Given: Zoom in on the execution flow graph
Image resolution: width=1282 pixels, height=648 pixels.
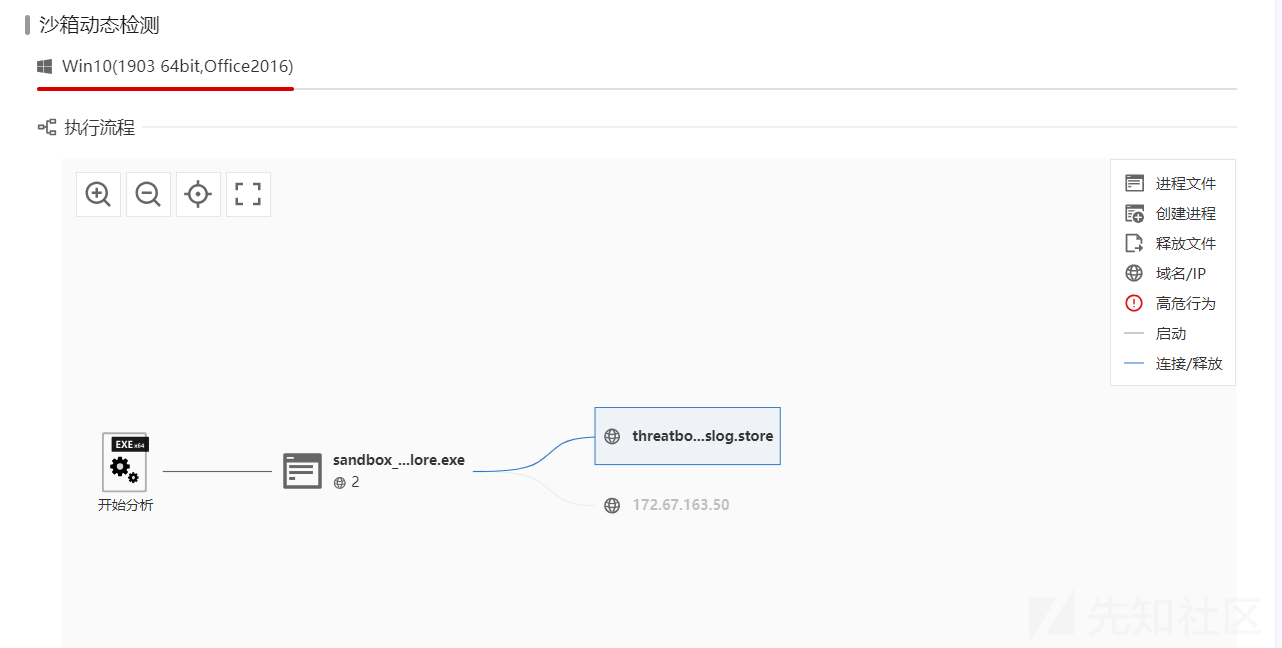Looking at the screenshot, I should (x=98, y=194).
